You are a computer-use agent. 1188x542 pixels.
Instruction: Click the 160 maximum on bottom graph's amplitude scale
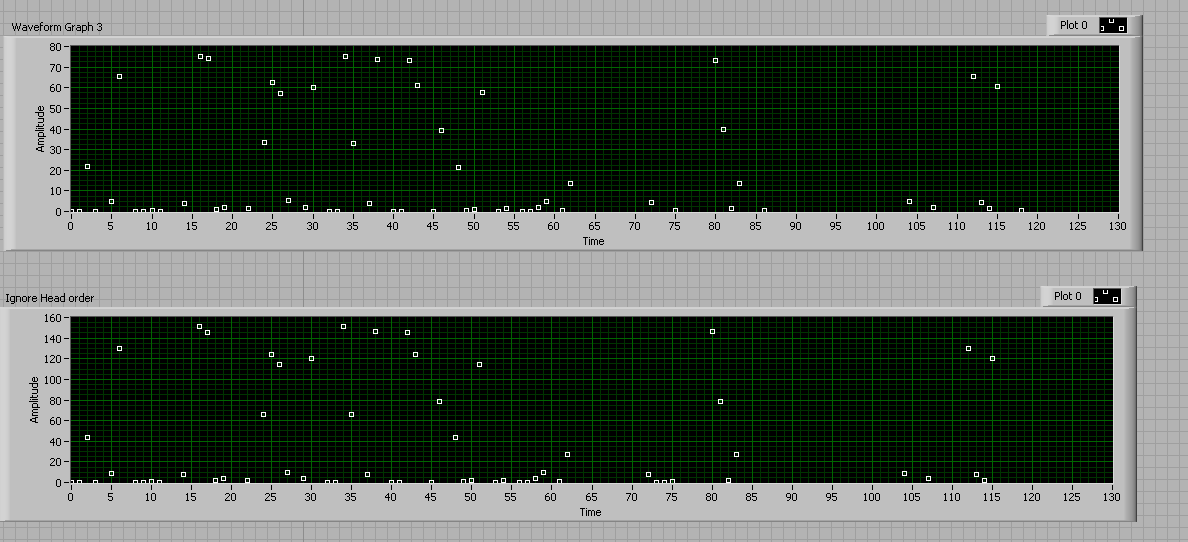(x=53, y=318)
